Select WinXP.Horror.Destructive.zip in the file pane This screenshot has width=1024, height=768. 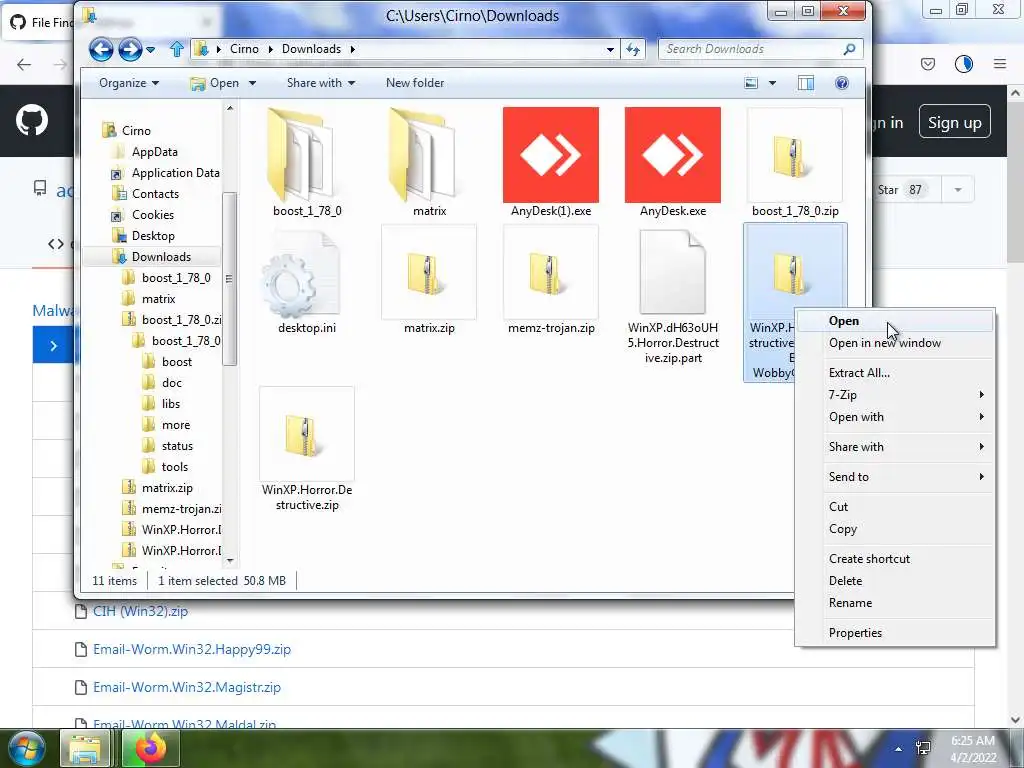coord(307,451)
